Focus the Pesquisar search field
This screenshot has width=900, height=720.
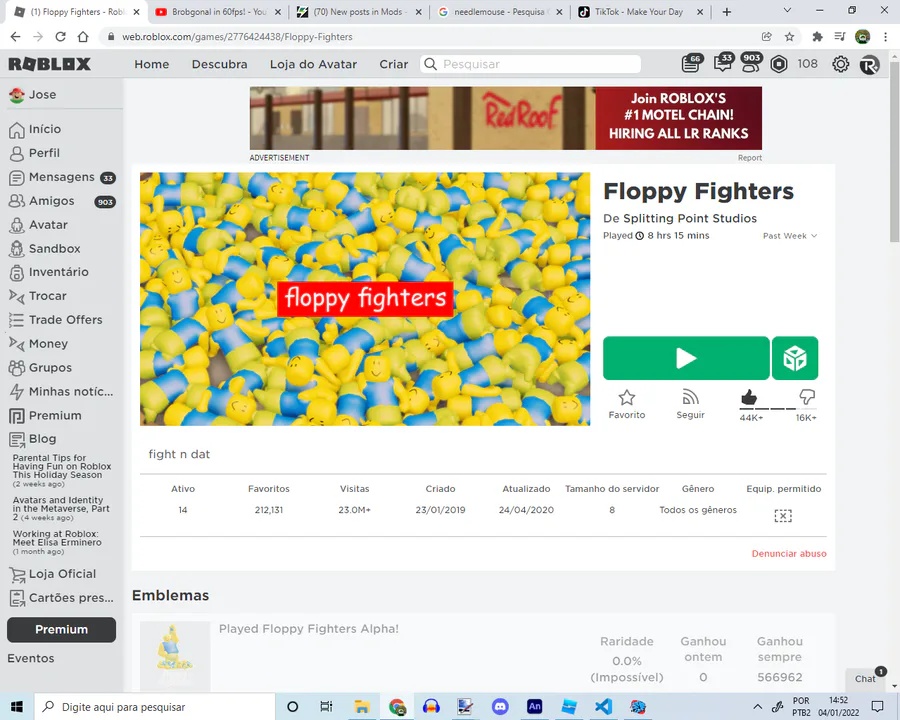(x=530, y=64)
